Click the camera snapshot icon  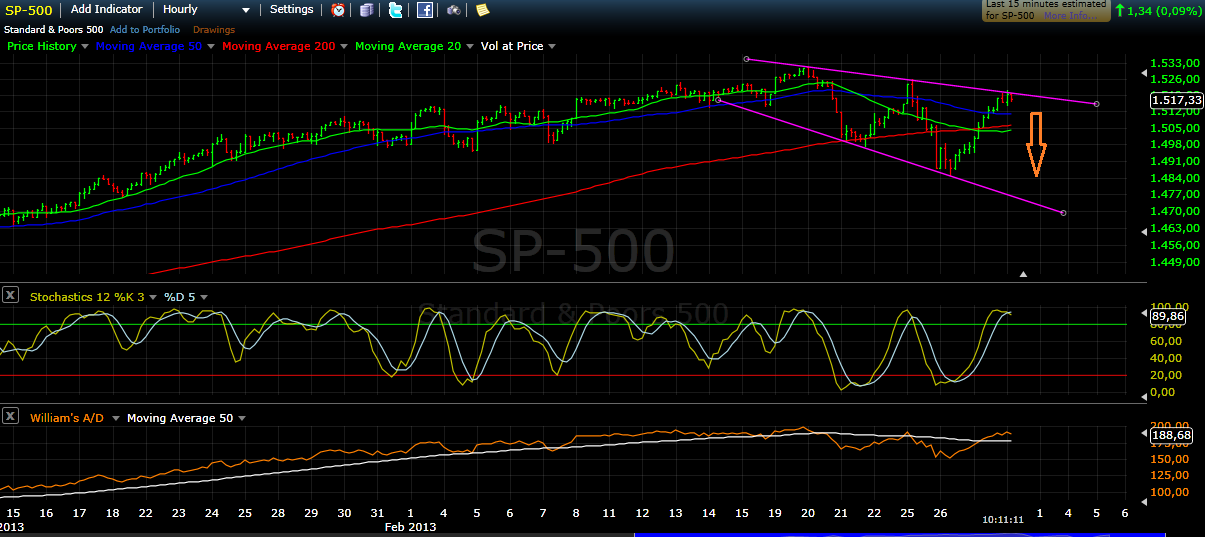453,10
